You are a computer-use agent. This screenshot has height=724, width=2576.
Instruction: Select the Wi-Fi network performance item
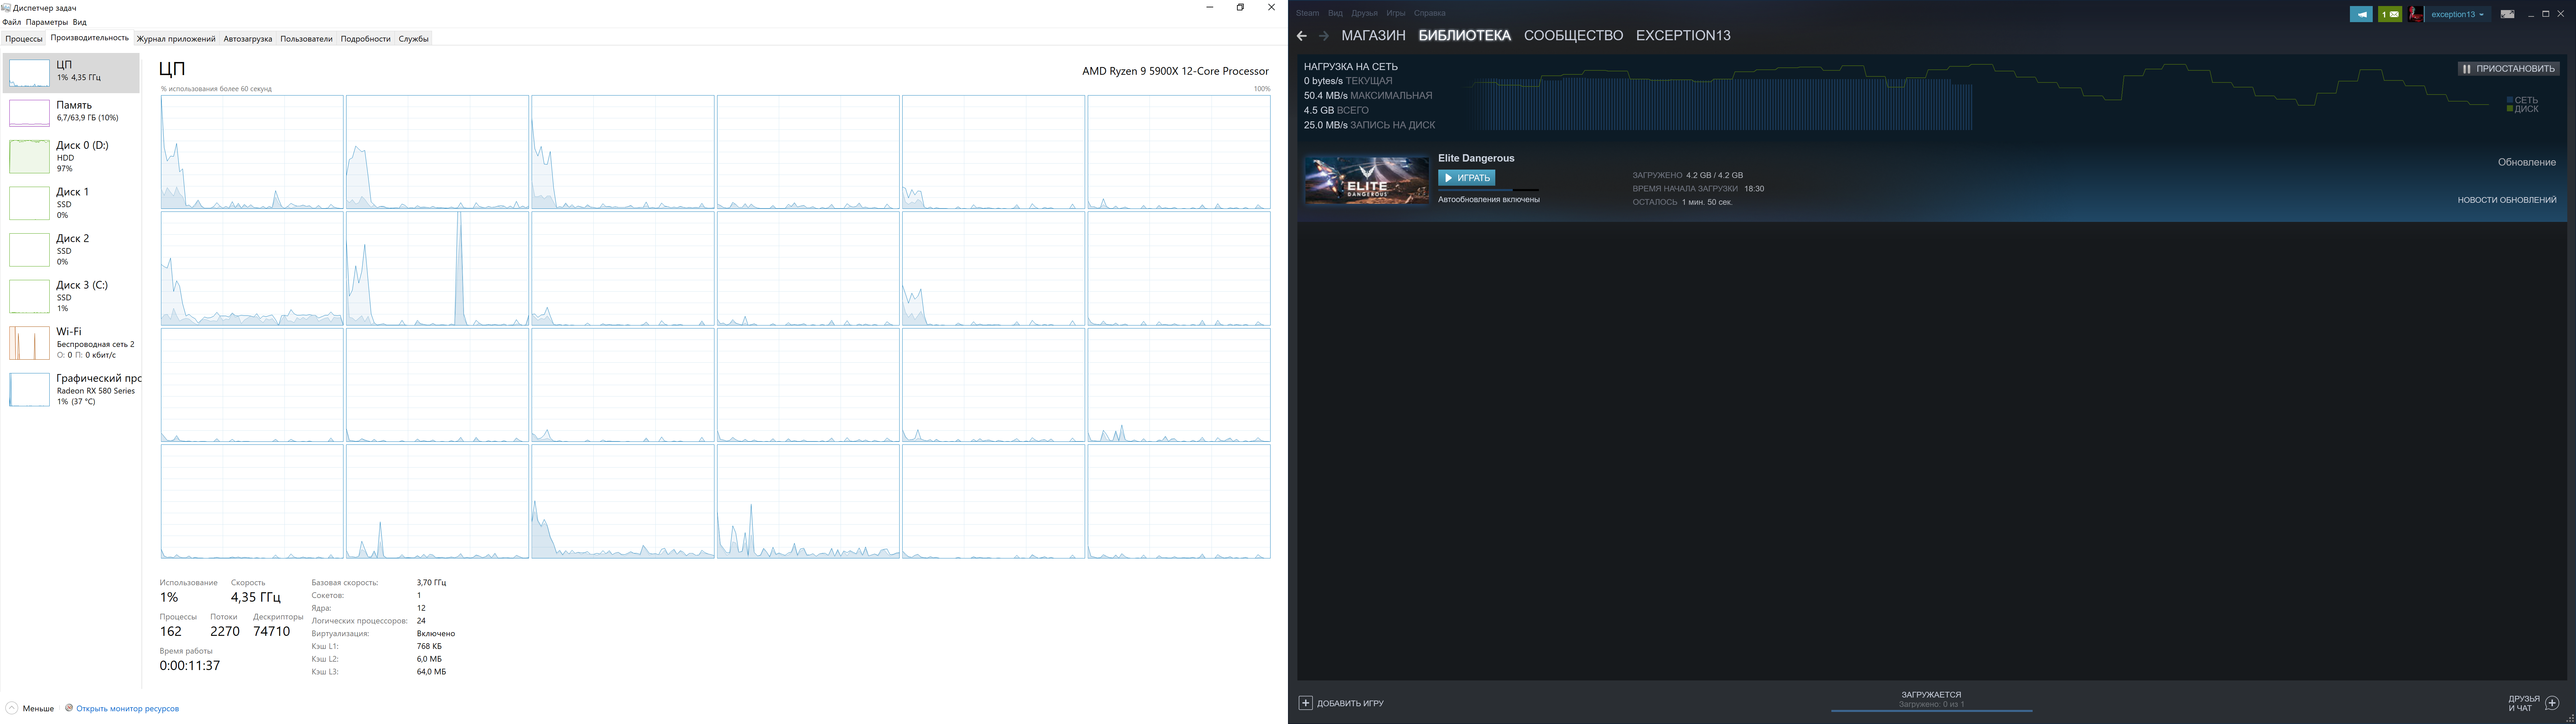[x=71, y=343]
